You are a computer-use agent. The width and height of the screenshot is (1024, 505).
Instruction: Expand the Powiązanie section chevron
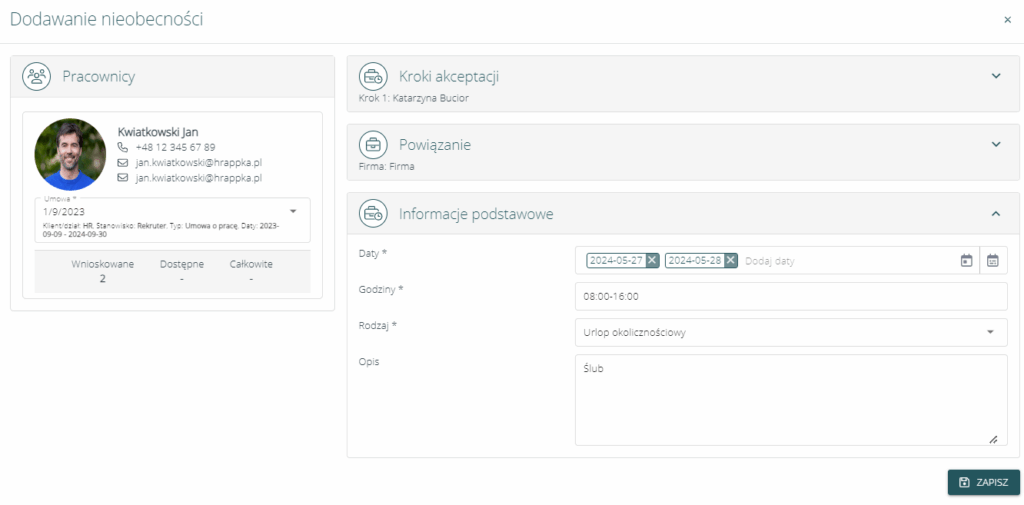click(x=996, y=144)
